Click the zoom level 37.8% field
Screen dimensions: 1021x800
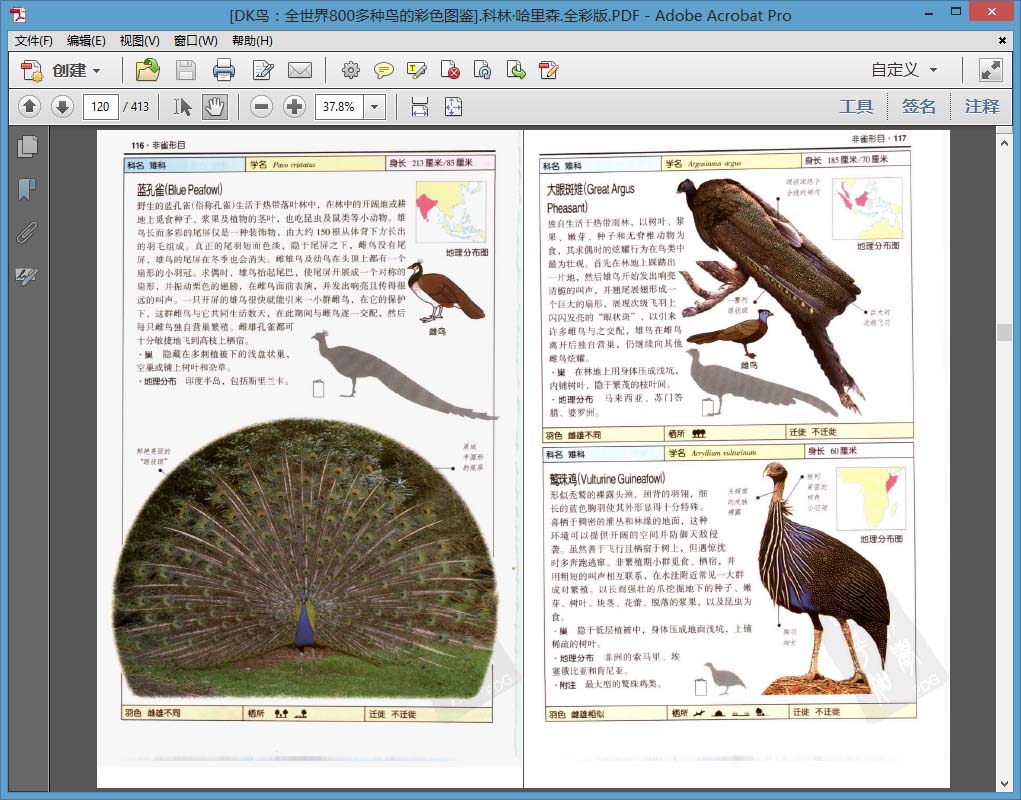(x=340, y=106)
